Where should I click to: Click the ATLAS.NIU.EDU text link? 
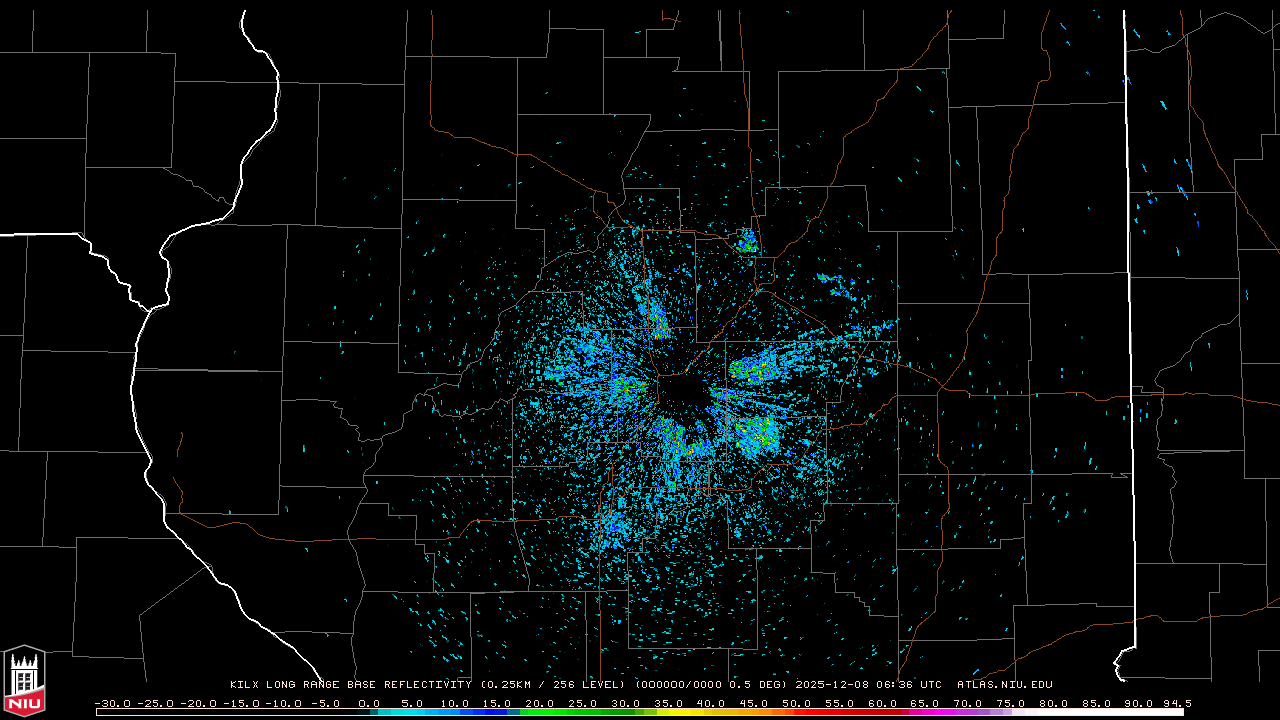(1004, 685)
